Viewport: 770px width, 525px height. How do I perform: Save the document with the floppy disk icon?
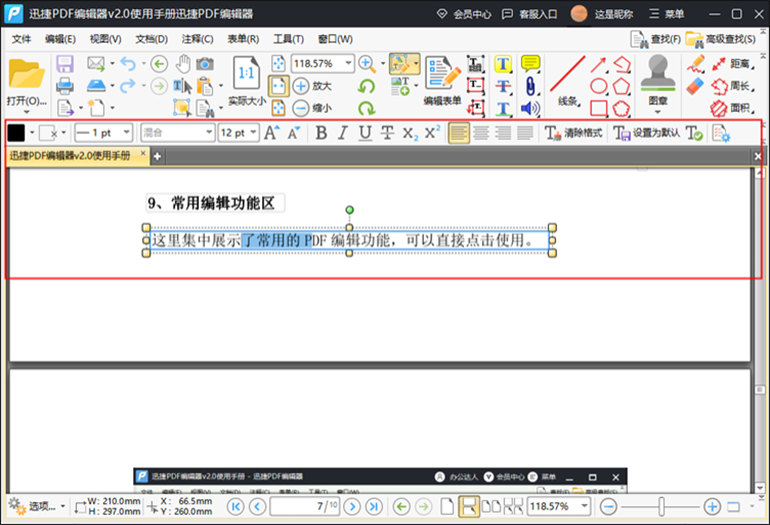pos(64,64)
